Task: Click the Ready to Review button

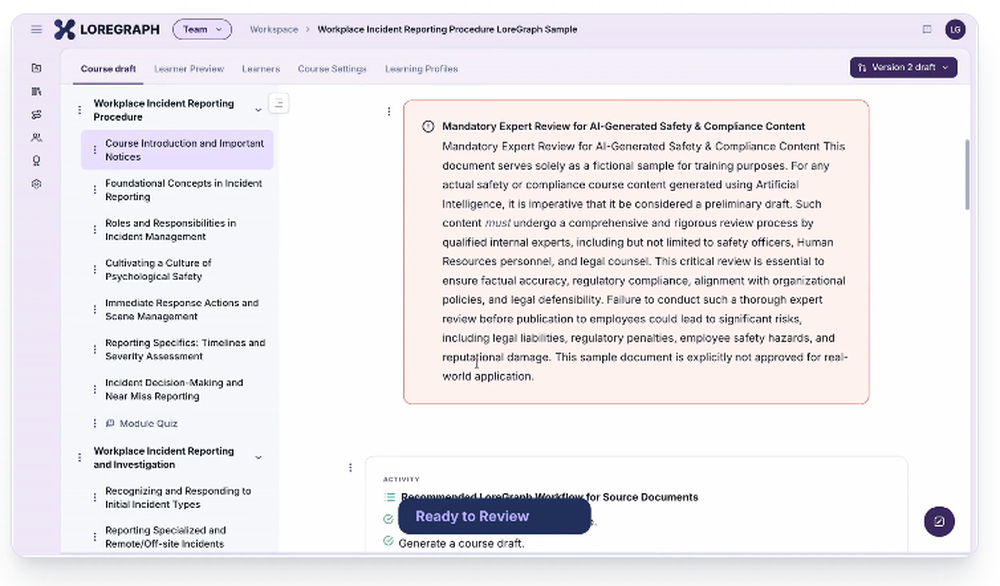Action: [494, 516]
